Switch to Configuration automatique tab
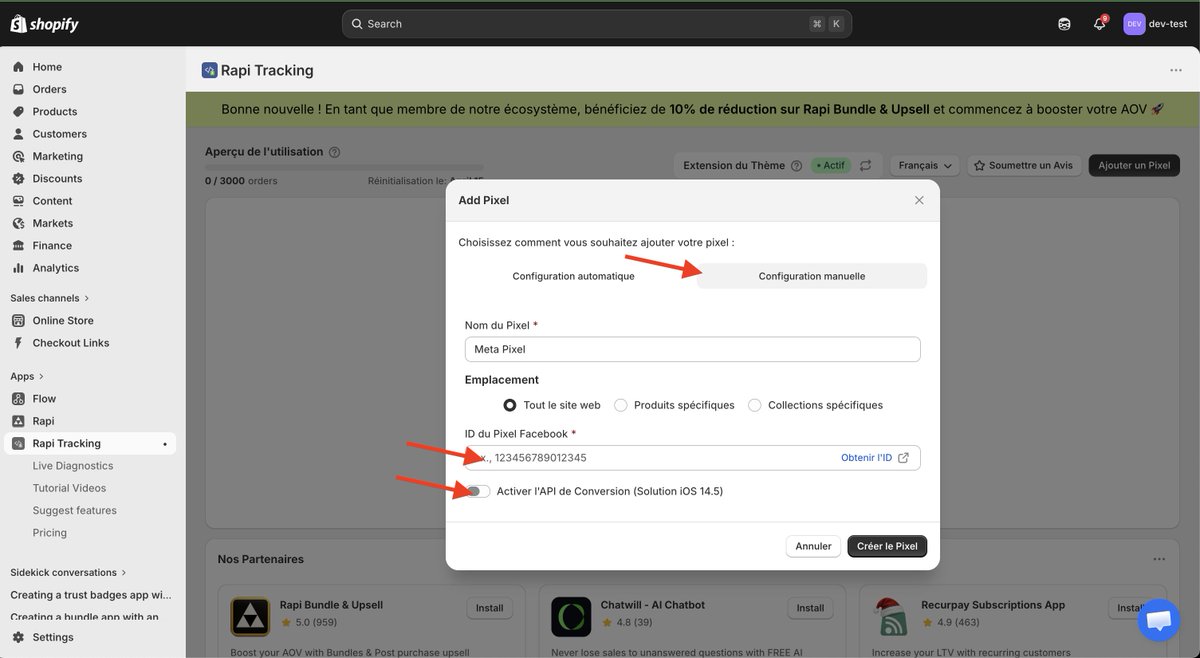Screen dimensions: 1200x658 pyautogui.click(x=573, y=276)
